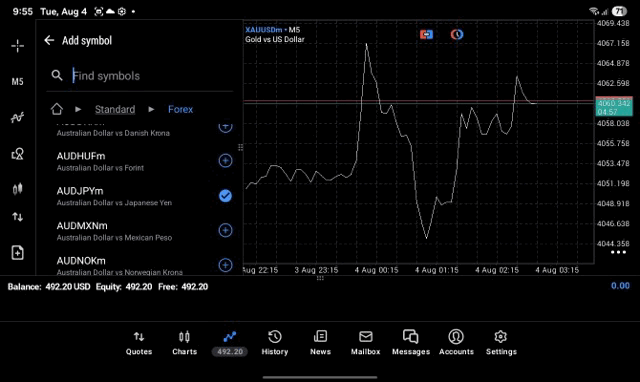Add AUDHUFm symbol with plus button
The height and width of the screenshot is (382, 640).
coord(225,161)
